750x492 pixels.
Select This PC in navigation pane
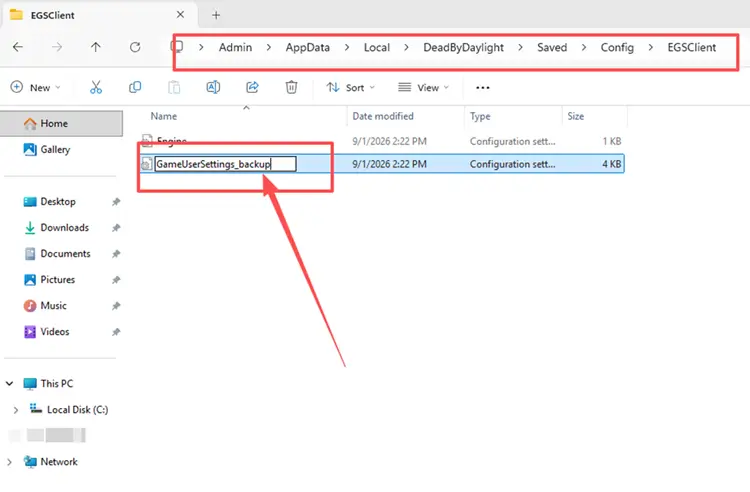(56, 383)
